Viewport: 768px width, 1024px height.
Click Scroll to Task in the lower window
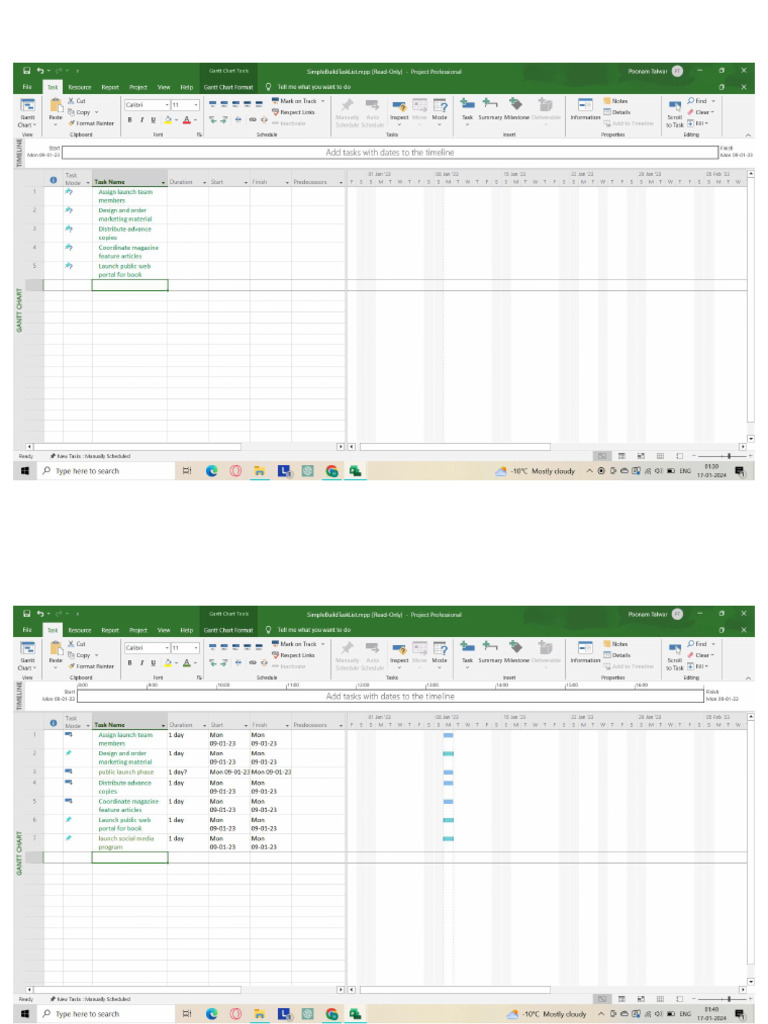coord(675,651)
